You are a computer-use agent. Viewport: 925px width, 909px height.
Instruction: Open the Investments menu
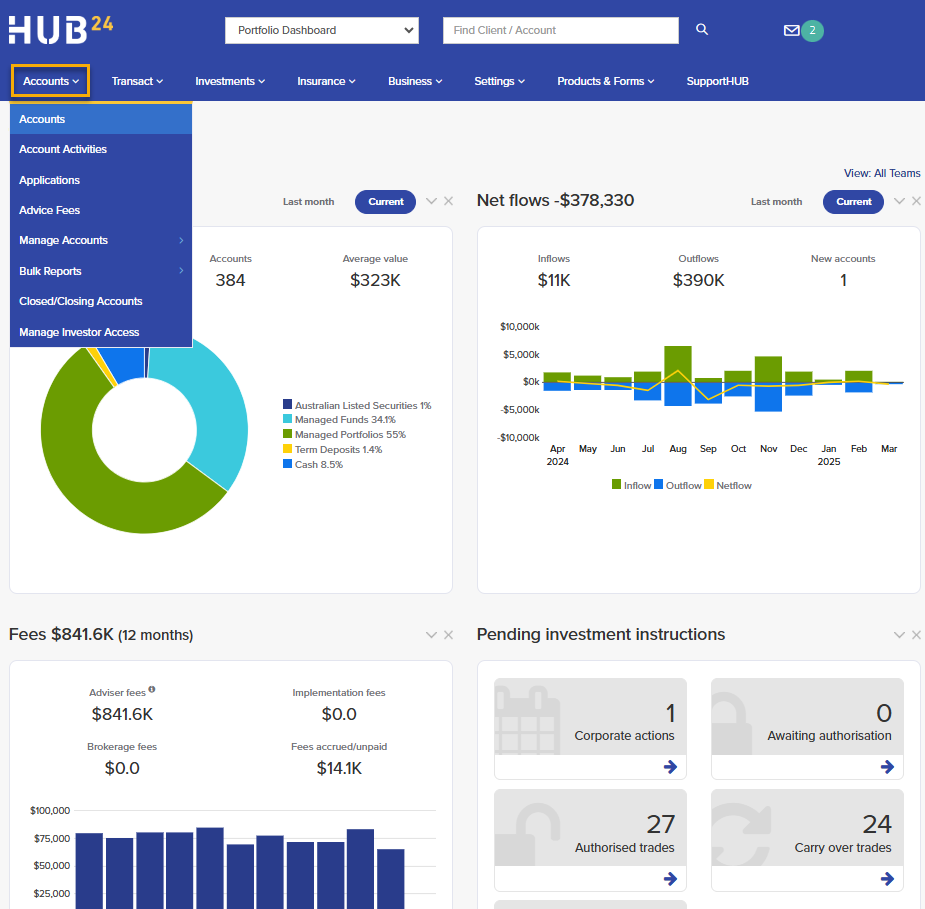pyautogui.click(x=230, y=81)
